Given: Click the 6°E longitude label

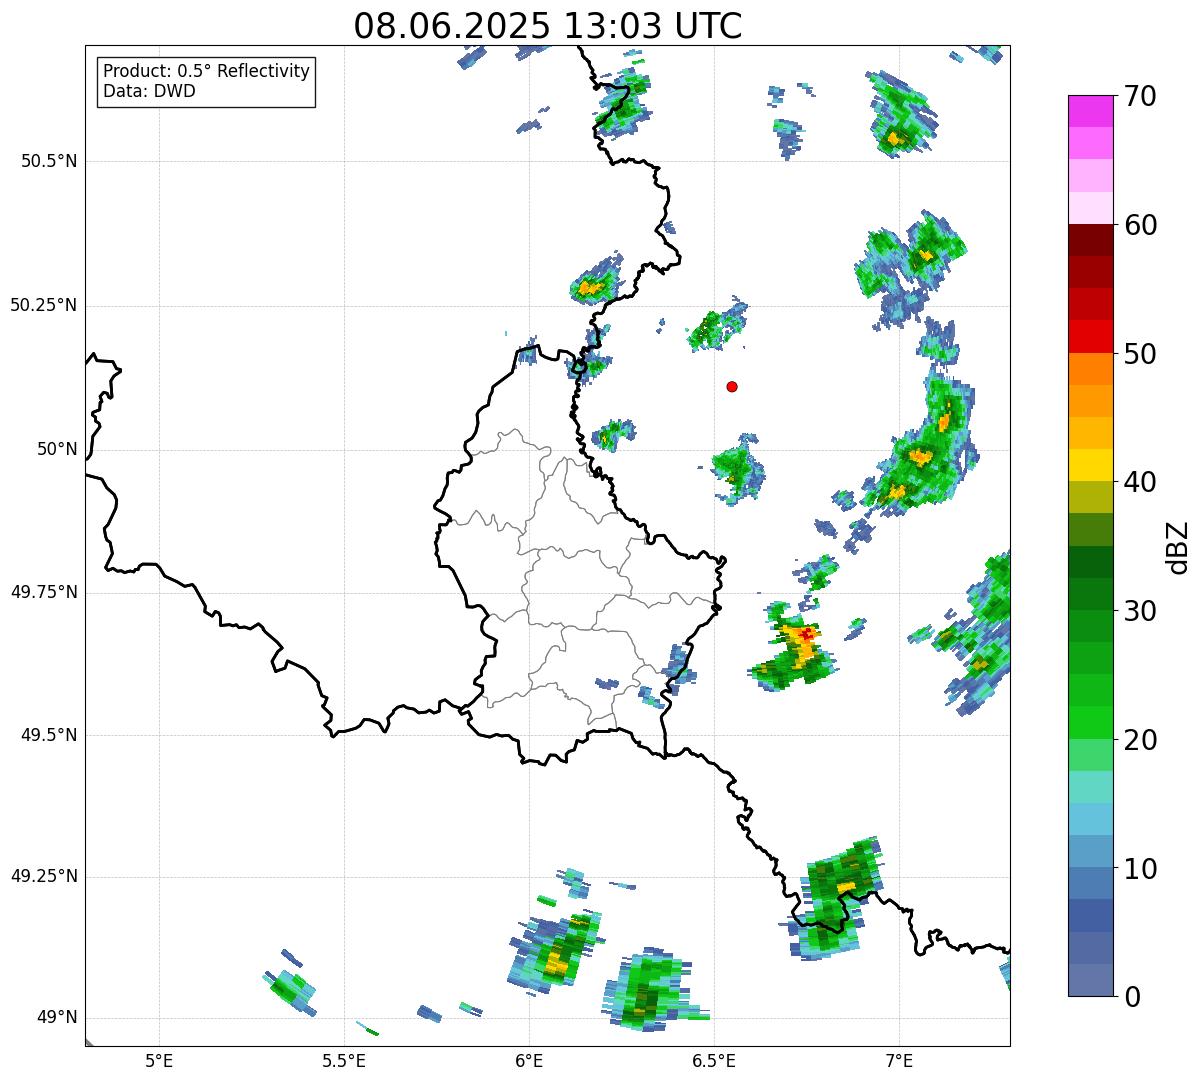Looking at the screenshot, I should (529, 1060).
